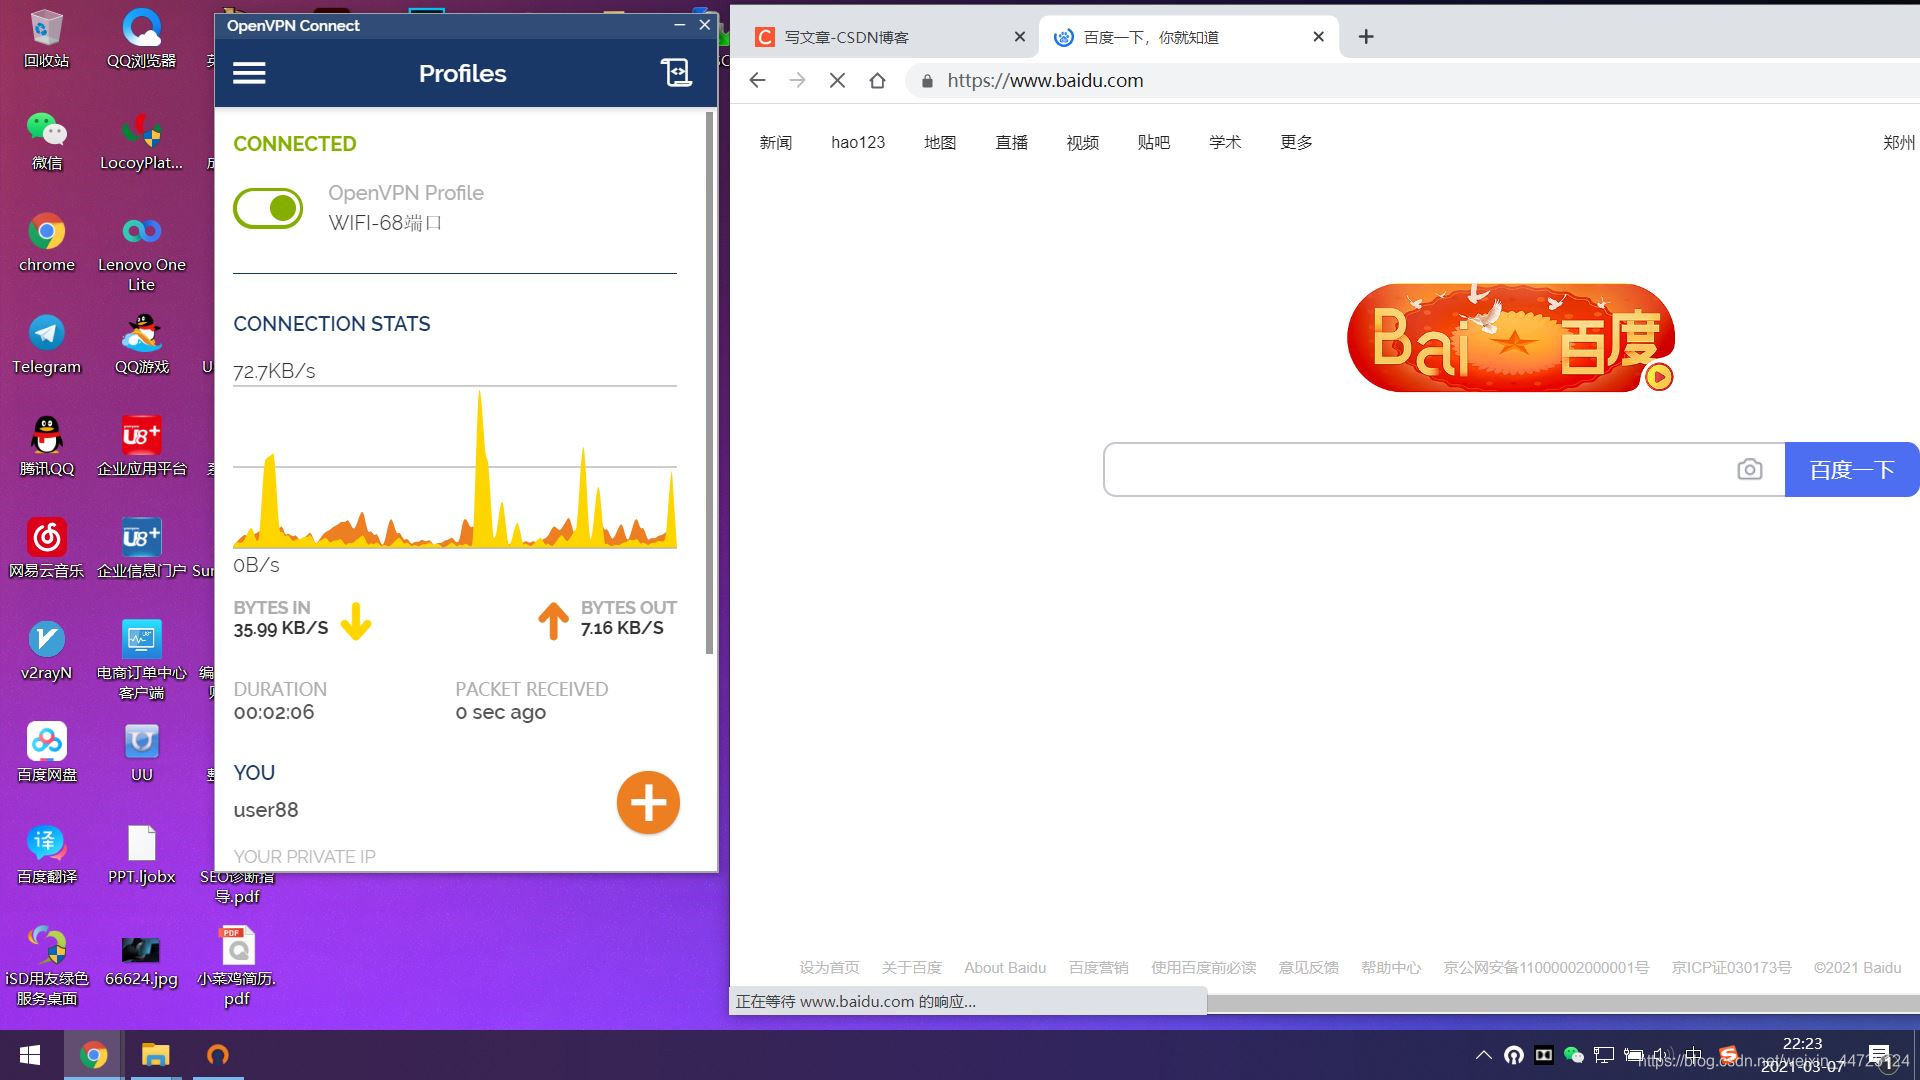
Task: Show hidden system tray icons
Action: pos(1484,1055)
